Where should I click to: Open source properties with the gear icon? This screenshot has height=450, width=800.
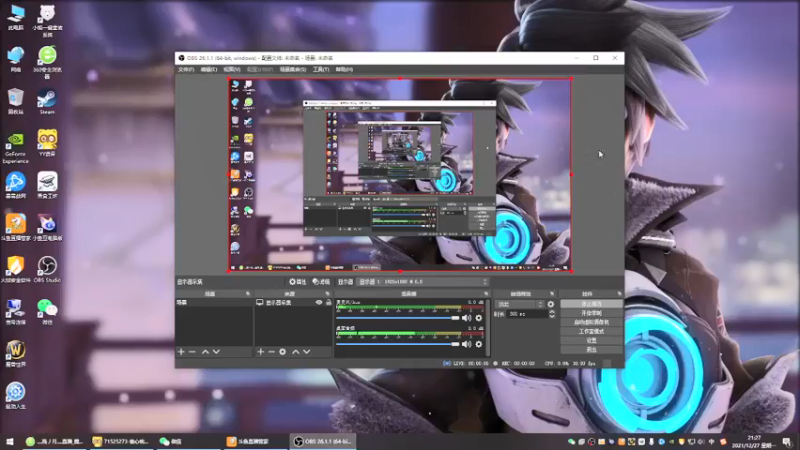[x=283, y=352]
